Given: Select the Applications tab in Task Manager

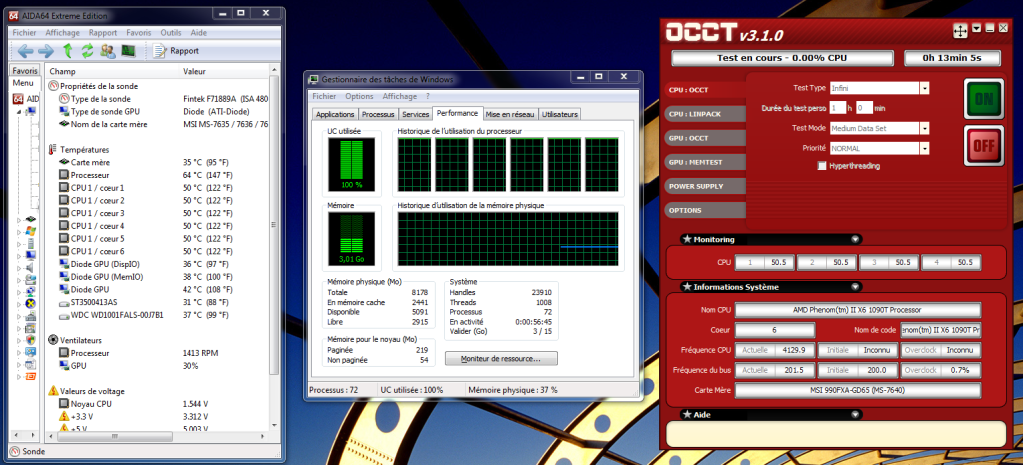Looking at the screenshot, I should pyautogui.click(x=335, y=114).
